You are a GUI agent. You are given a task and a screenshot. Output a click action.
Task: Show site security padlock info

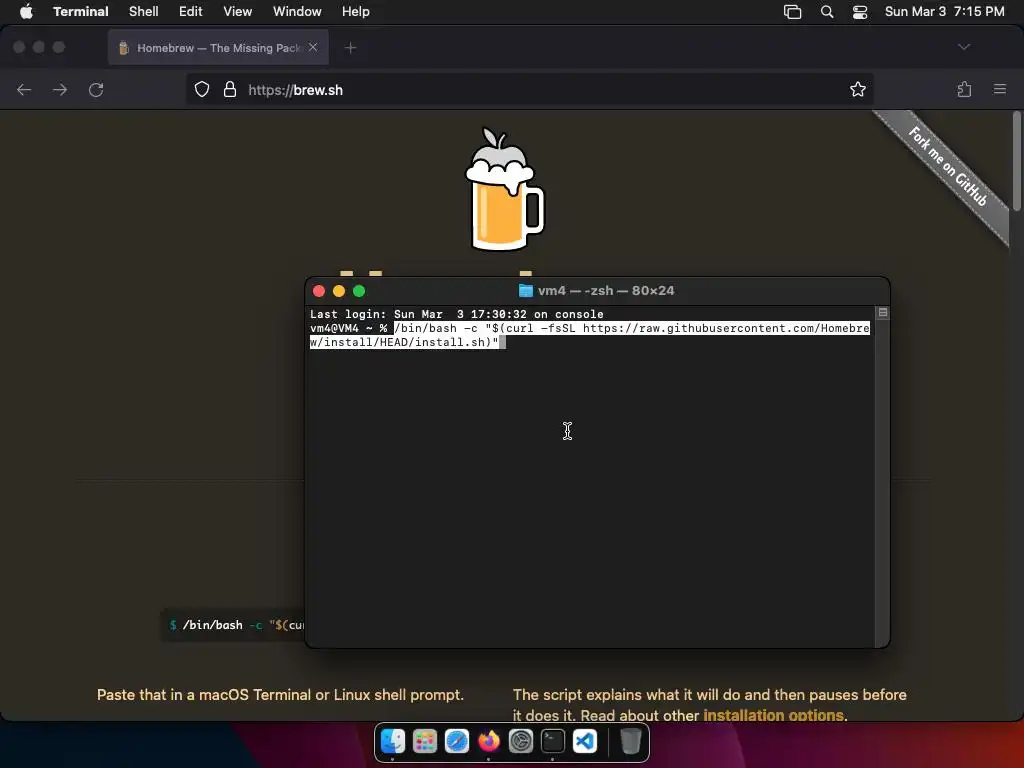pyautogui.click(x=230, y=89)
